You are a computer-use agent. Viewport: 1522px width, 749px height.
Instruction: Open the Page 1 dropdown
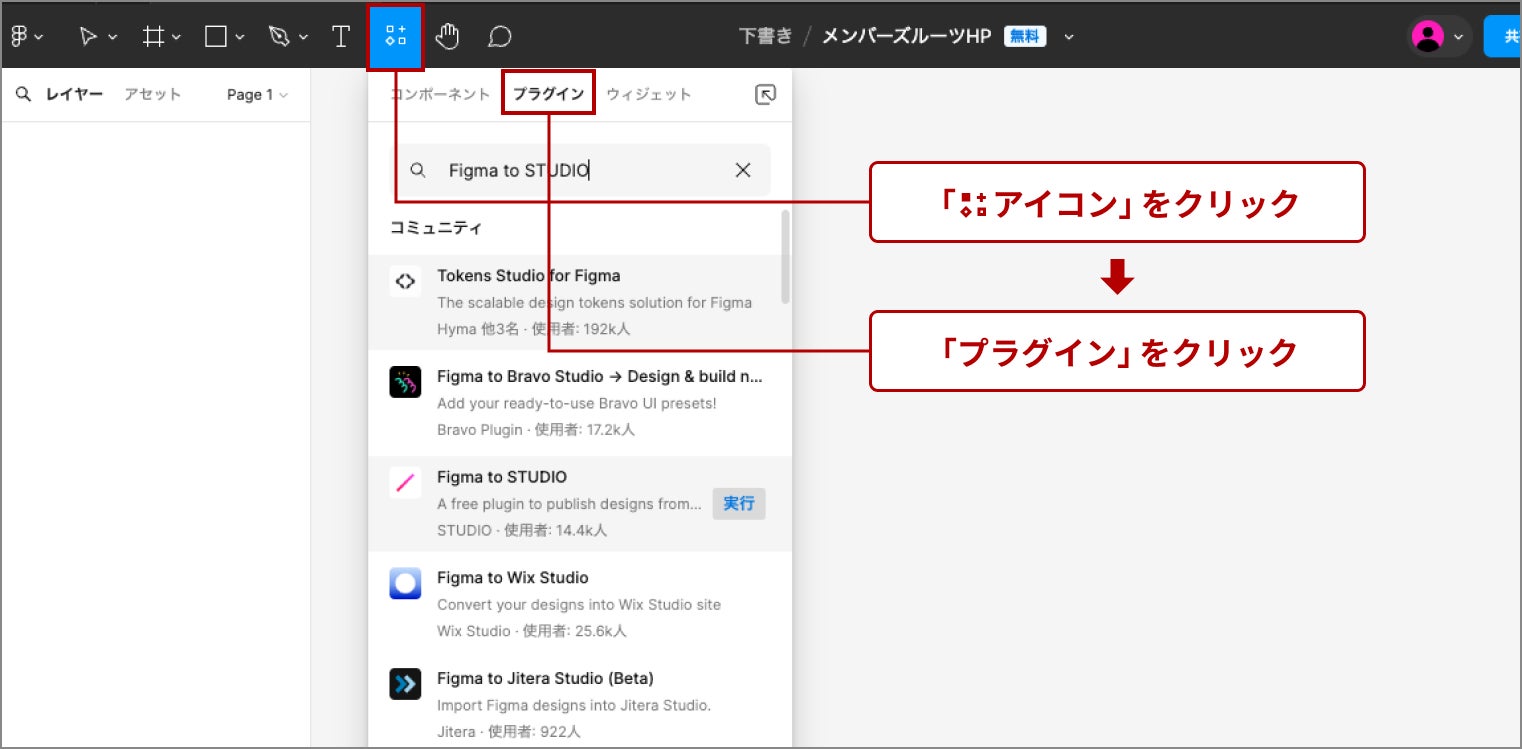257,95
